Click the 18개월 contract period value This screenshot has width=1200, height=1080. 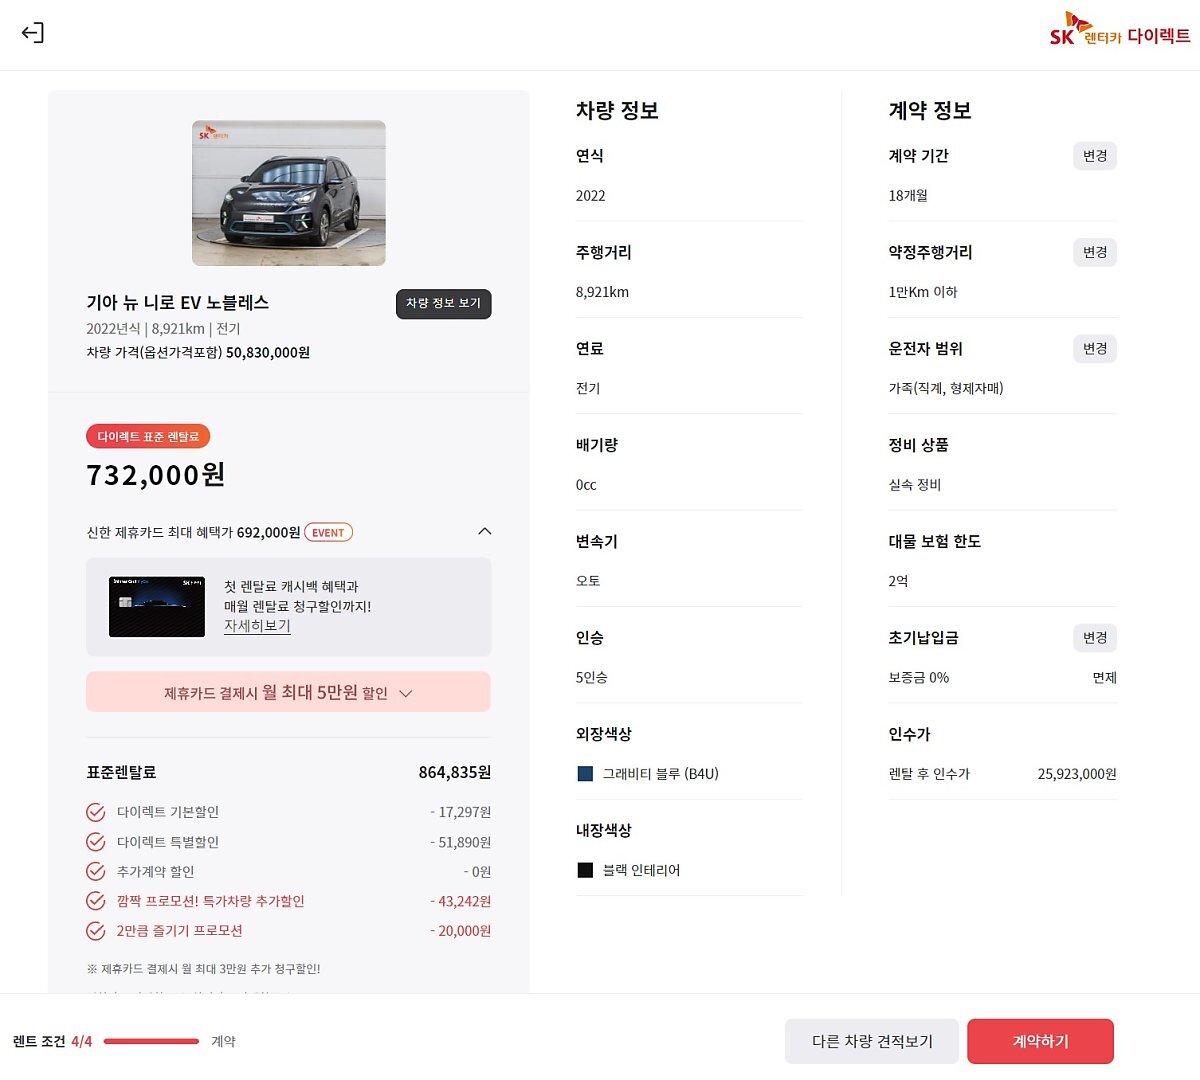pos(908,196)
